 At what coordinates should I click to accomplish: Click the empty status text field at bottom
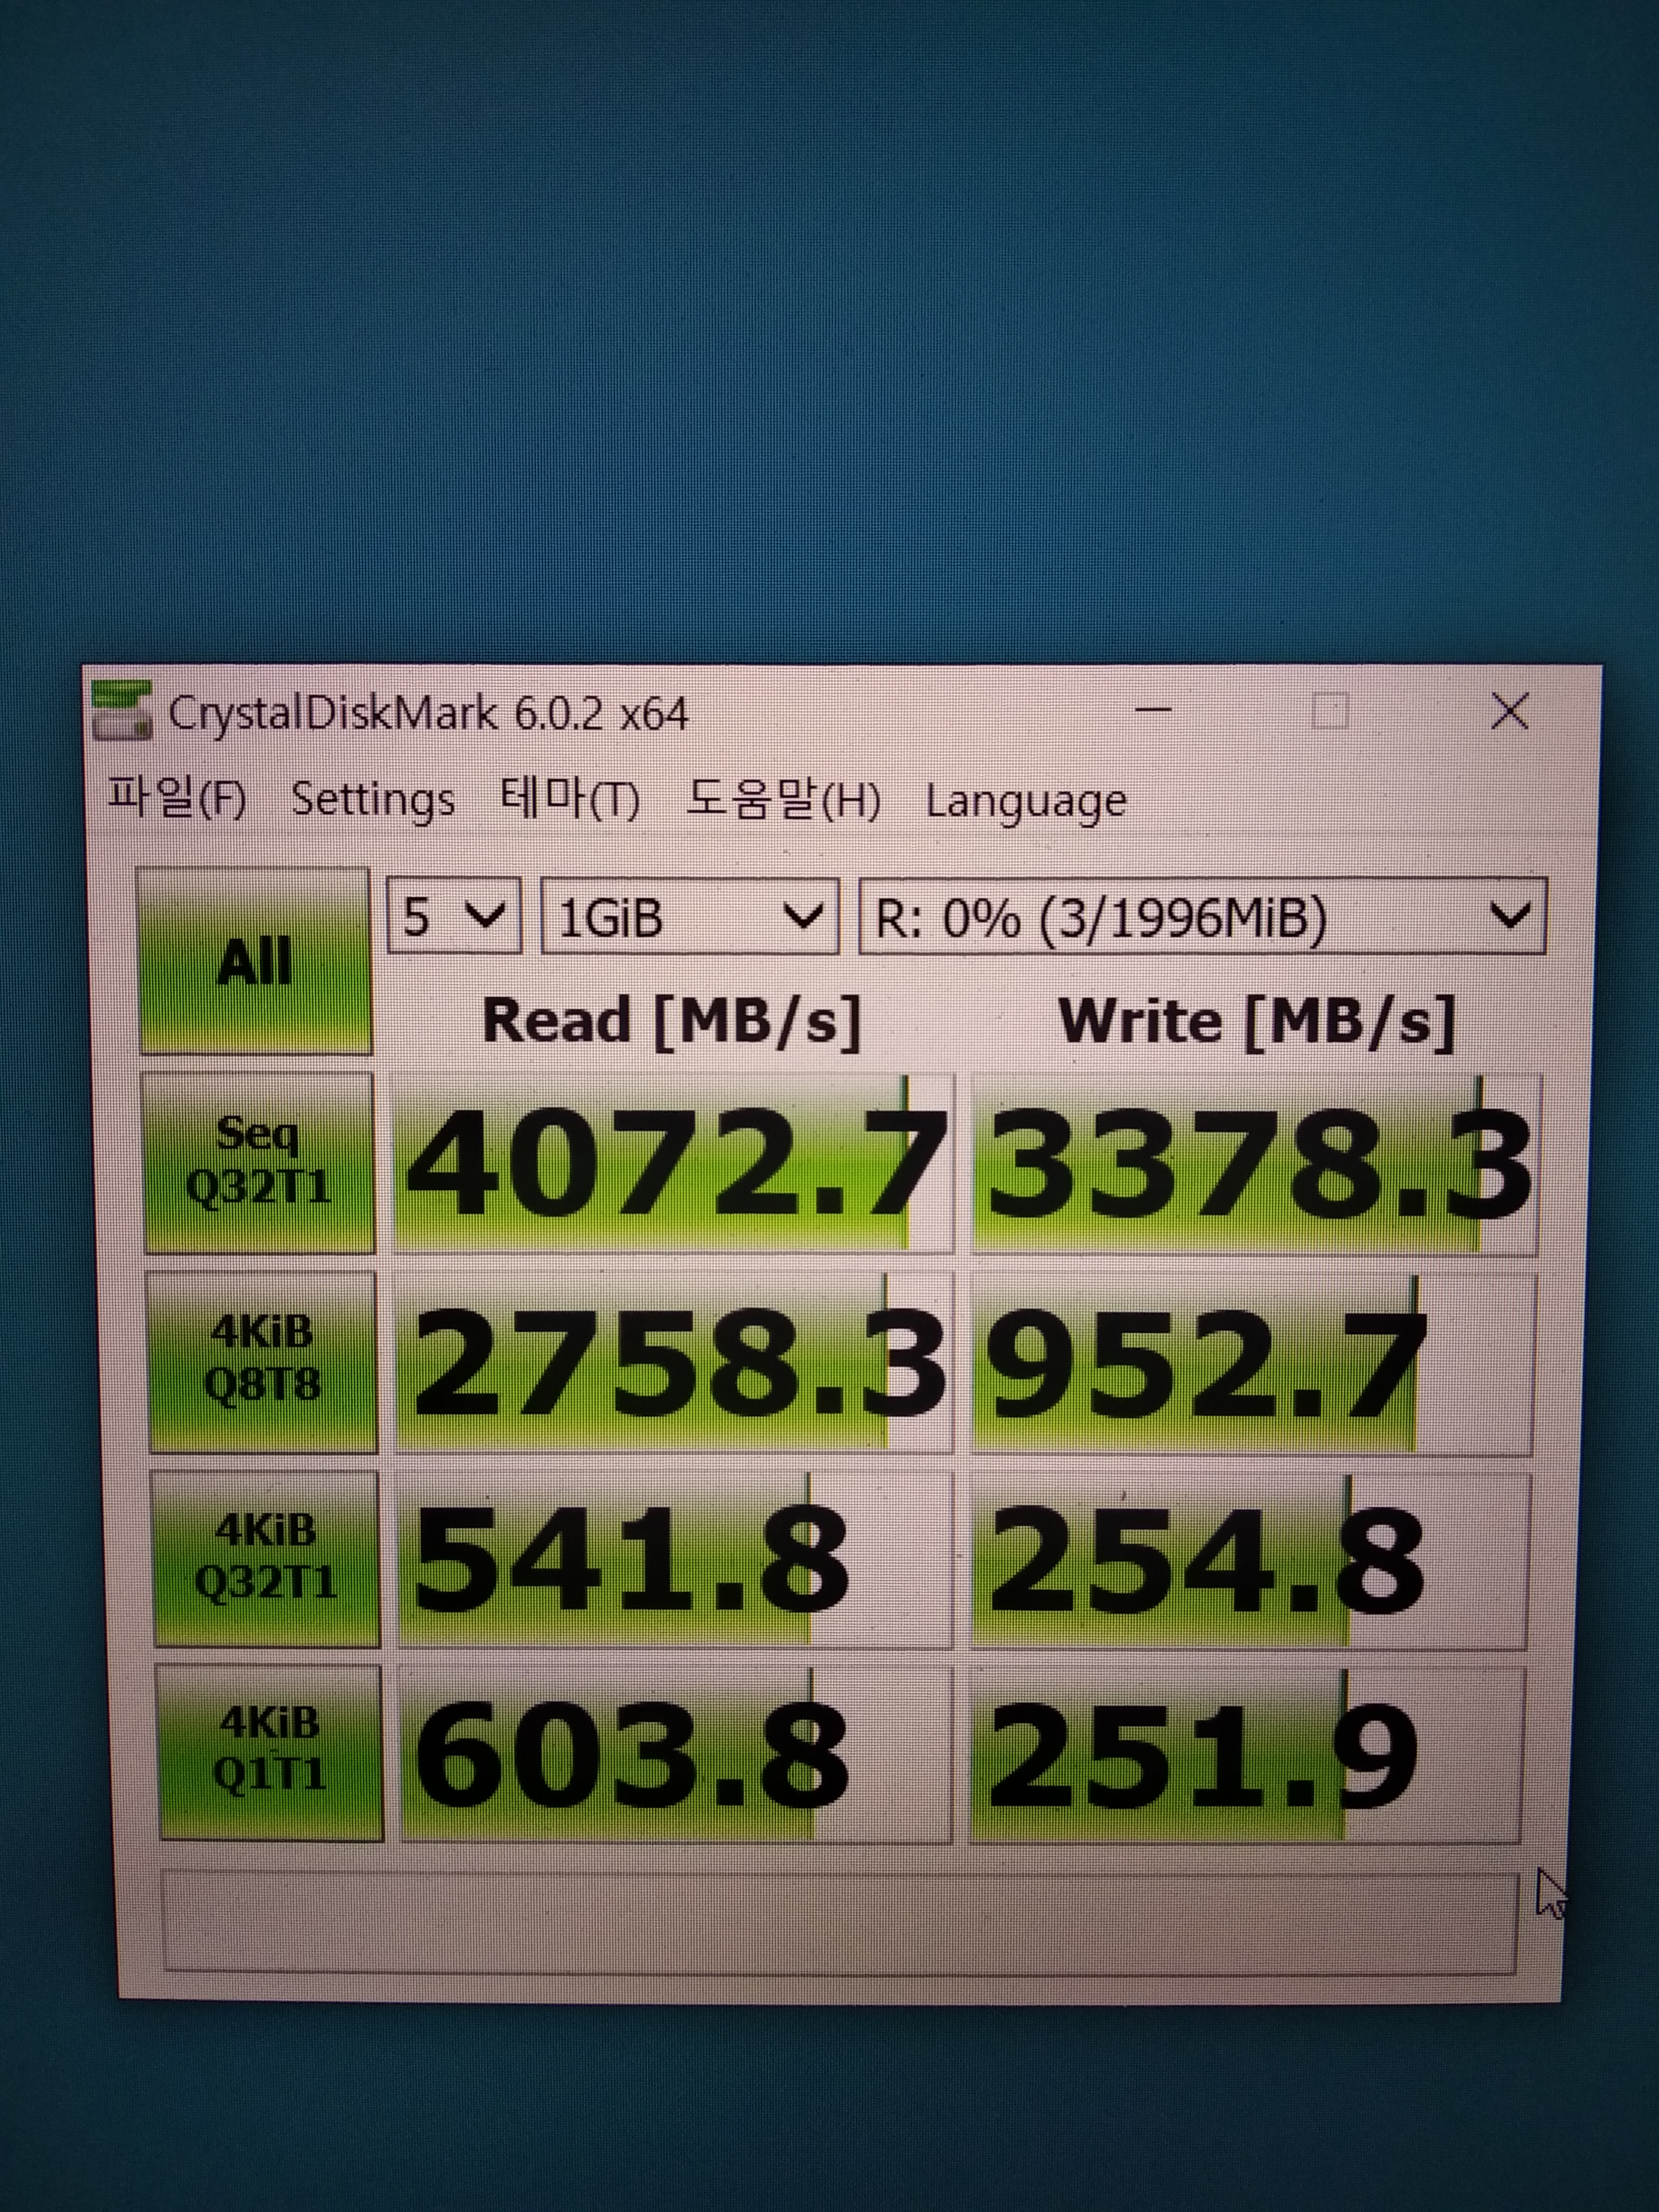840,1922
